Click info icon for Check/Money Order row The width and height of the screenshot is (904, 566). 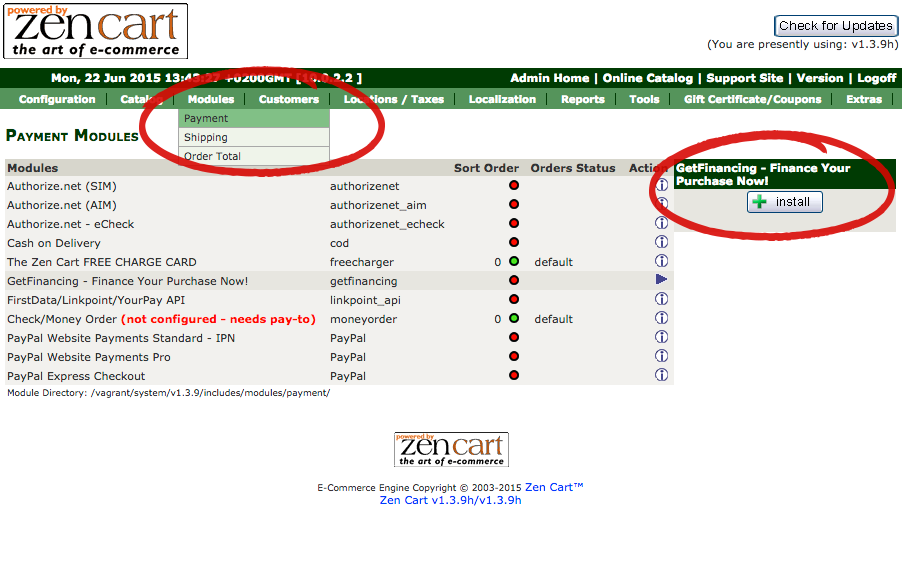tap(661, 318)
